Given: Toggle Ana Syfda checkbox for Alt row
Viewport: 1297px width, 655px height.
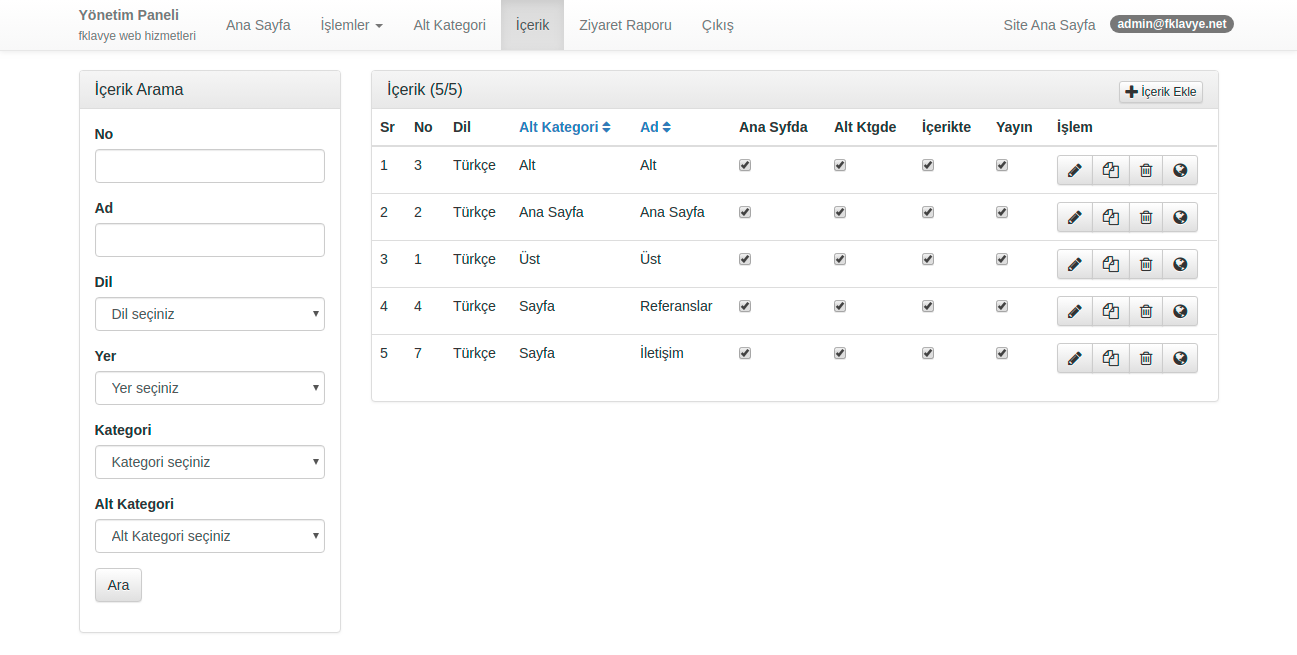Looking at the screenshot, I should click(x=745, y=166).
